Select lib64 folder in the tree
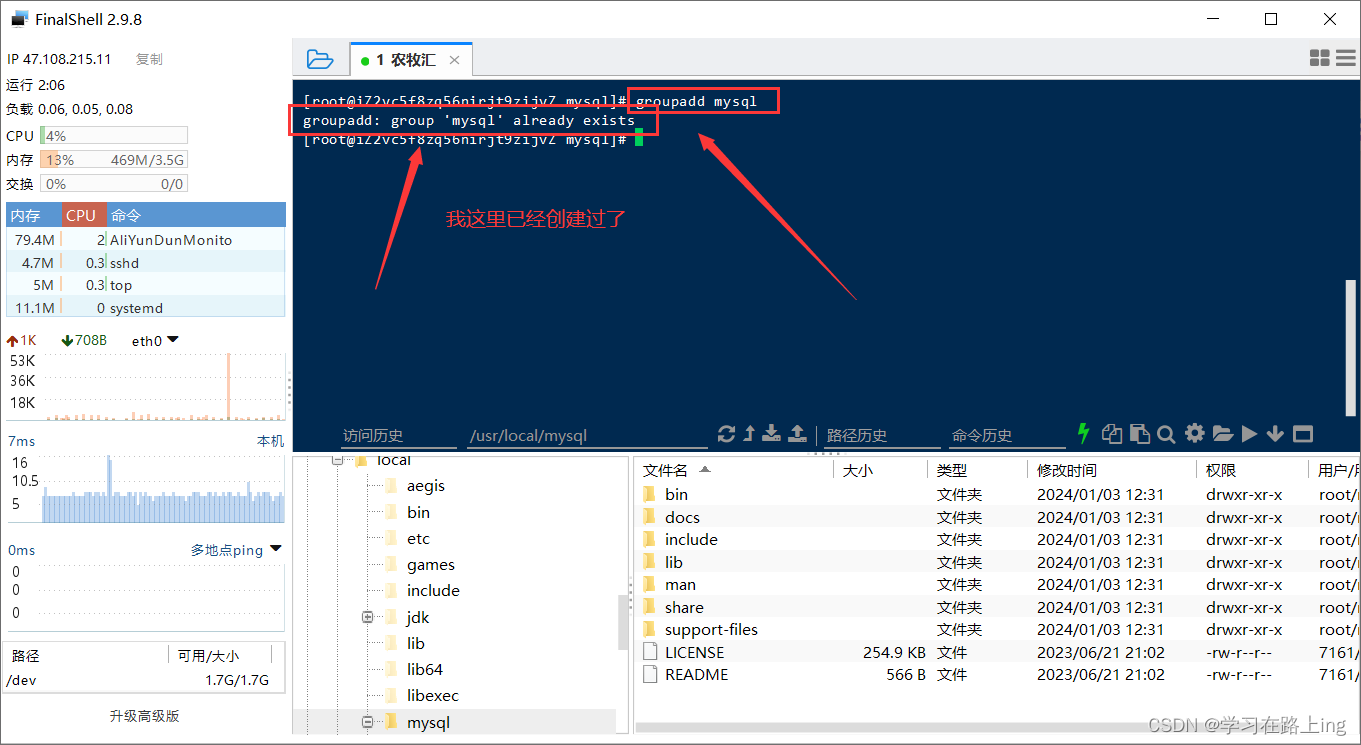 point(425,669)
